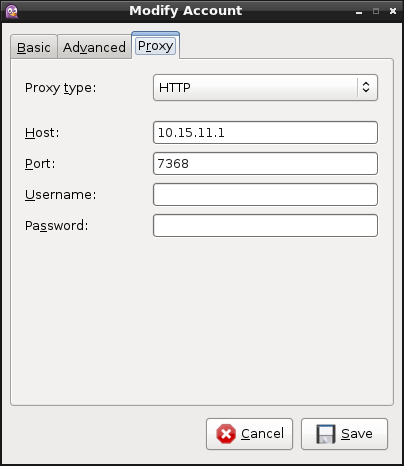
Task: Close the Modify Account window
Action: [x=393, y=11]
